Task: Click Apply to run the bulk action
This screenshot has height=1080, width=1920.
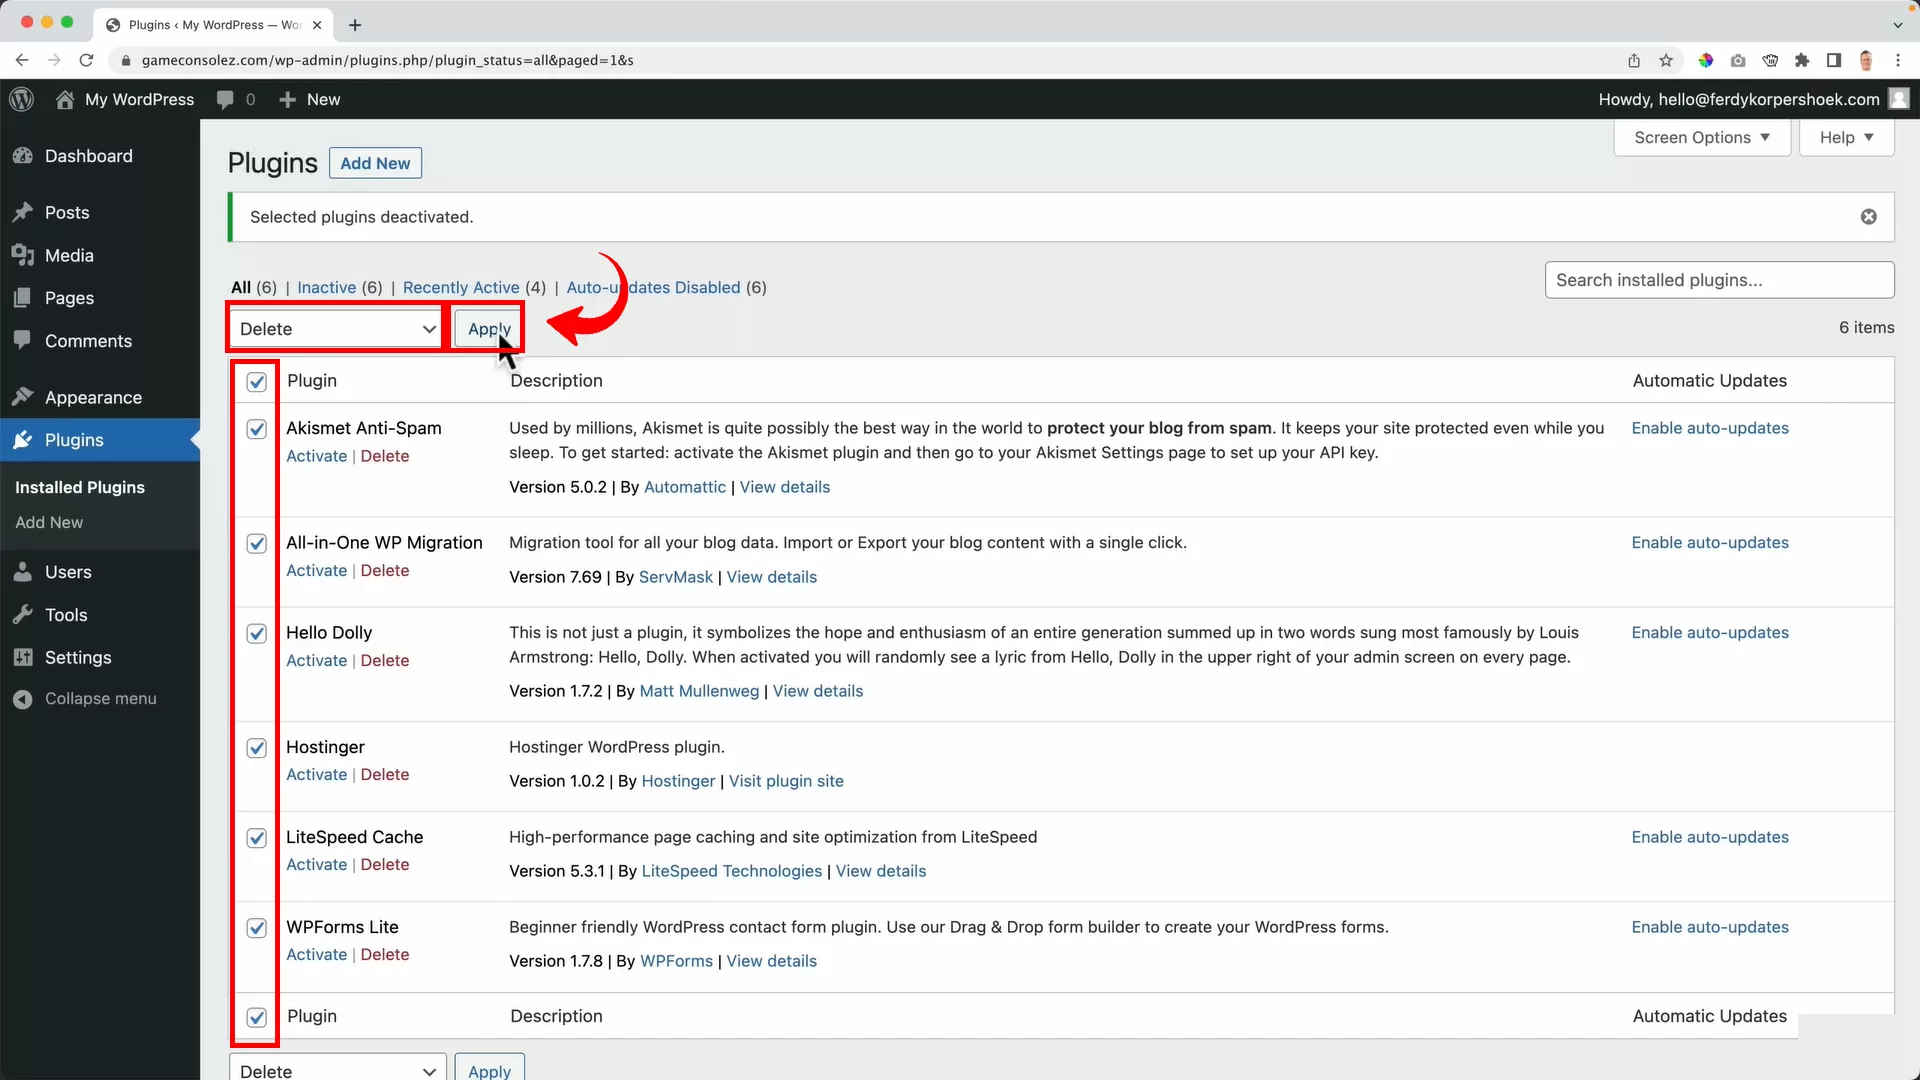Action: click(x=489, y=328)
